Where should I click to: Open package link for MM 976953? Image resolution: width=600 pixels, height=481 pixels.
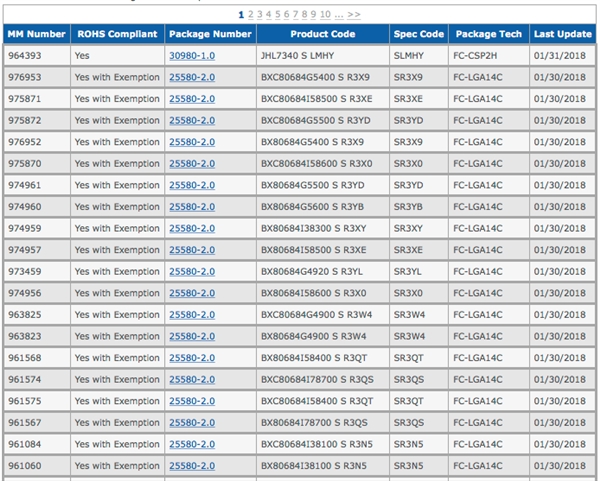[192, 77]
